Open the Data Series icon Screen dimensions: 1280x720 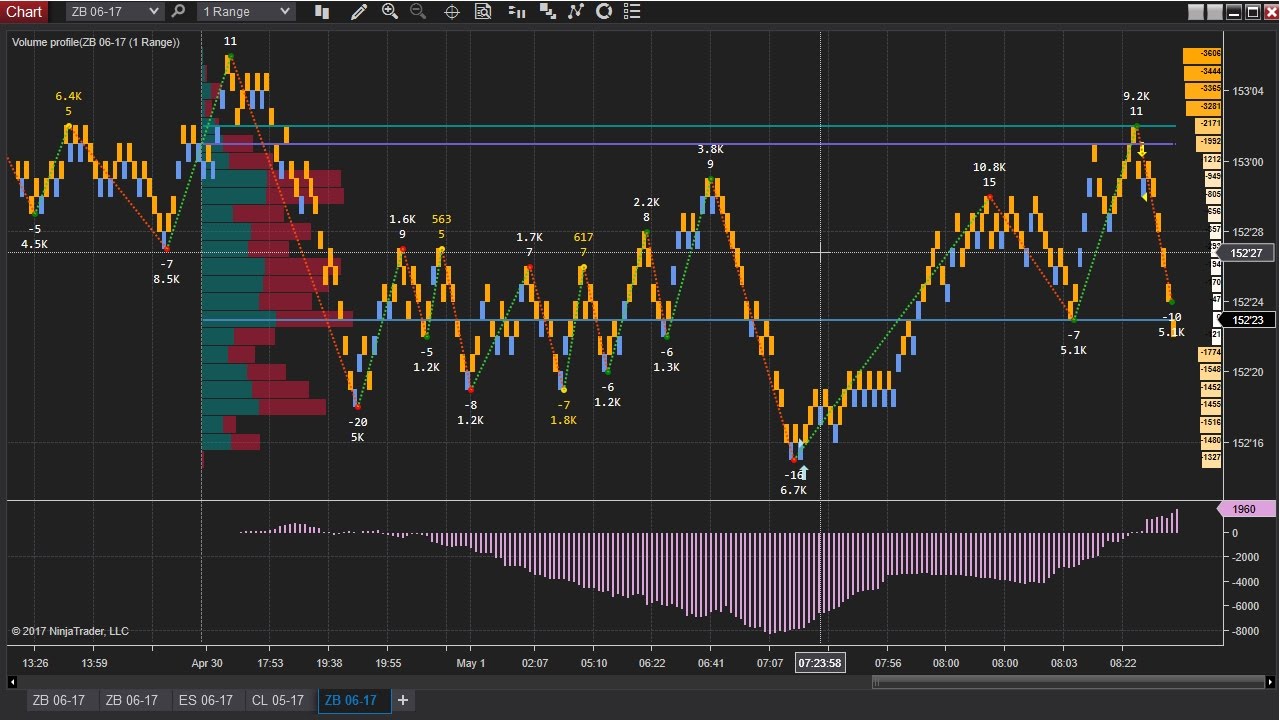pyautogui.click(x=547, y=11)
